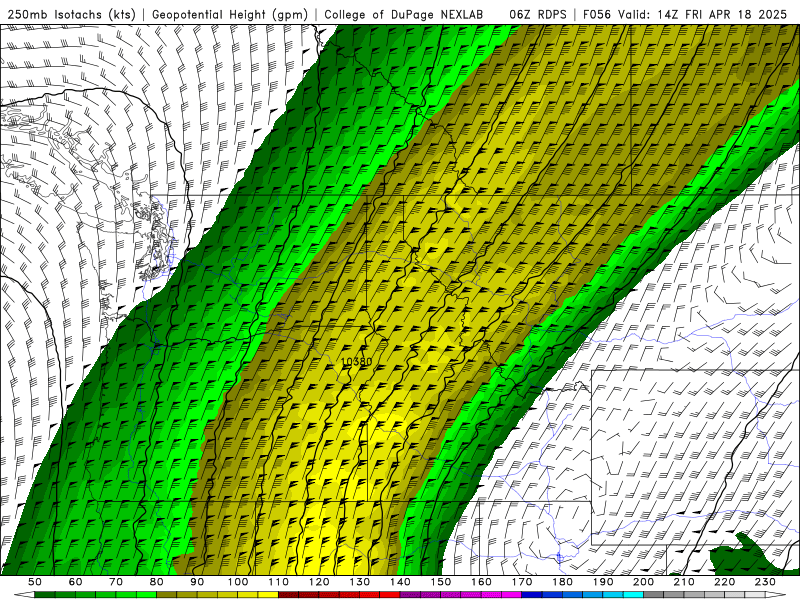Click the bright yellow color bar segment below 110
Viewport: 800px width, 600px height.
pyautogui.click(x=268, y=595)
